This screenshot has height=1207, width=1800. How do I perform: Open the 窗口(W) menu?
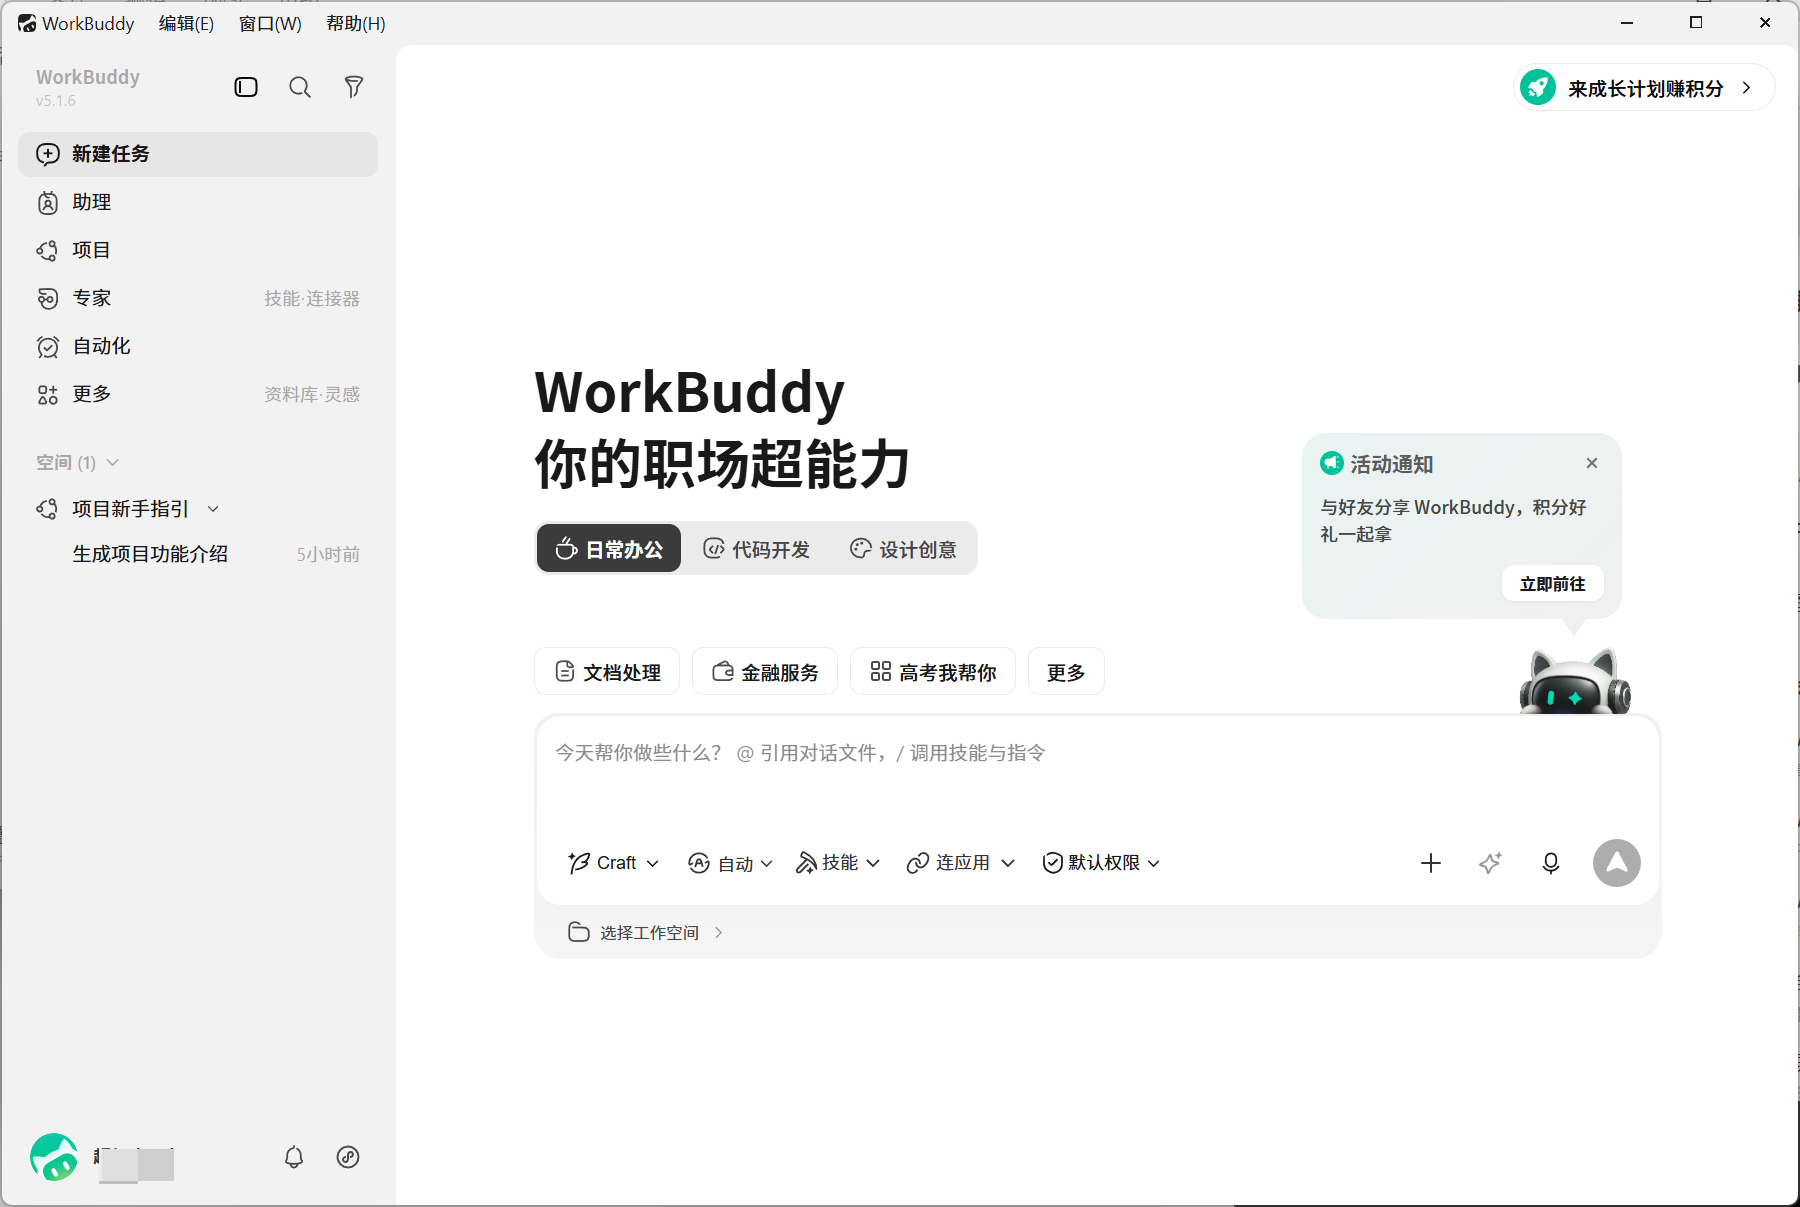pos(270,23)
